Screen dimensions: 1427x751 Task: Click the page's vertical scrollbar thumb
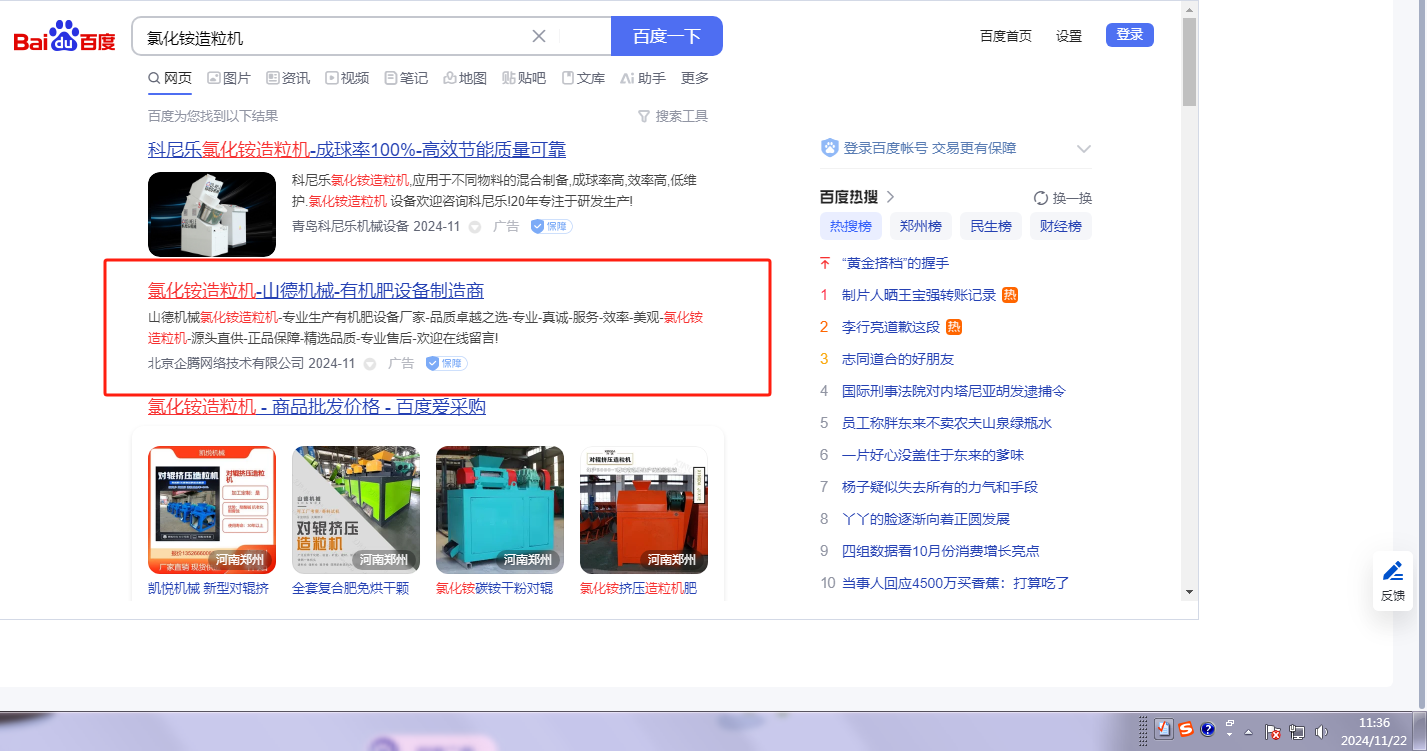click(1189, 61)
